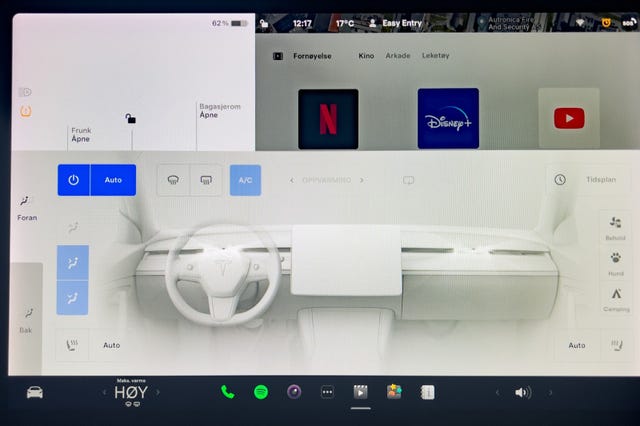Viewport: 640px width, 426px height.
Task: Launch Disney+
Action: [448, 118]
